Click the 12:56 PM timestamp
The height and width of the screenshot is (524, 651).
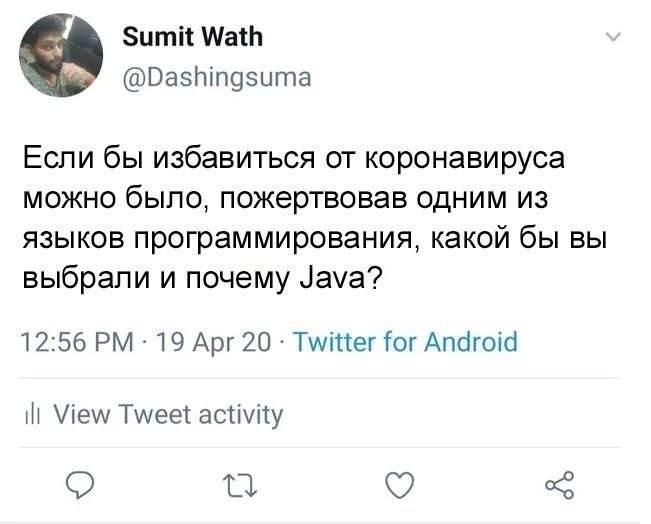click(78, 343)
